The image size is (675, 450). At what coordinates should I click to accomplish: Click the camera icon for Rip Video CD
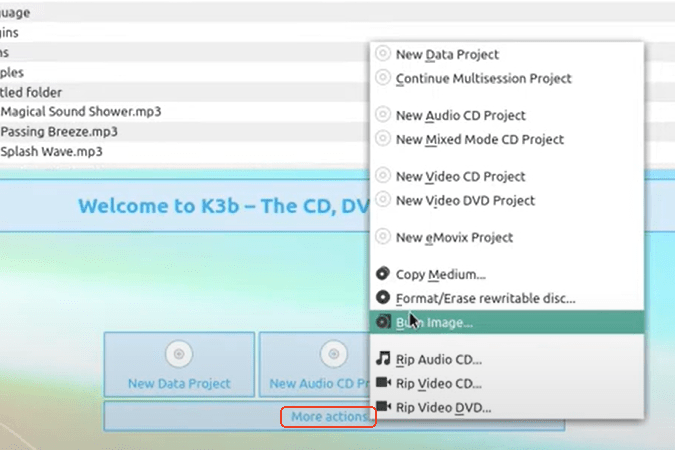pos(383,383)
